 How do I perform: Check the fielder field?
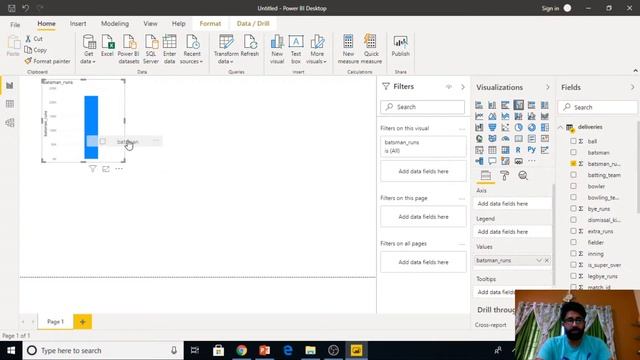(x=573, y=242)
